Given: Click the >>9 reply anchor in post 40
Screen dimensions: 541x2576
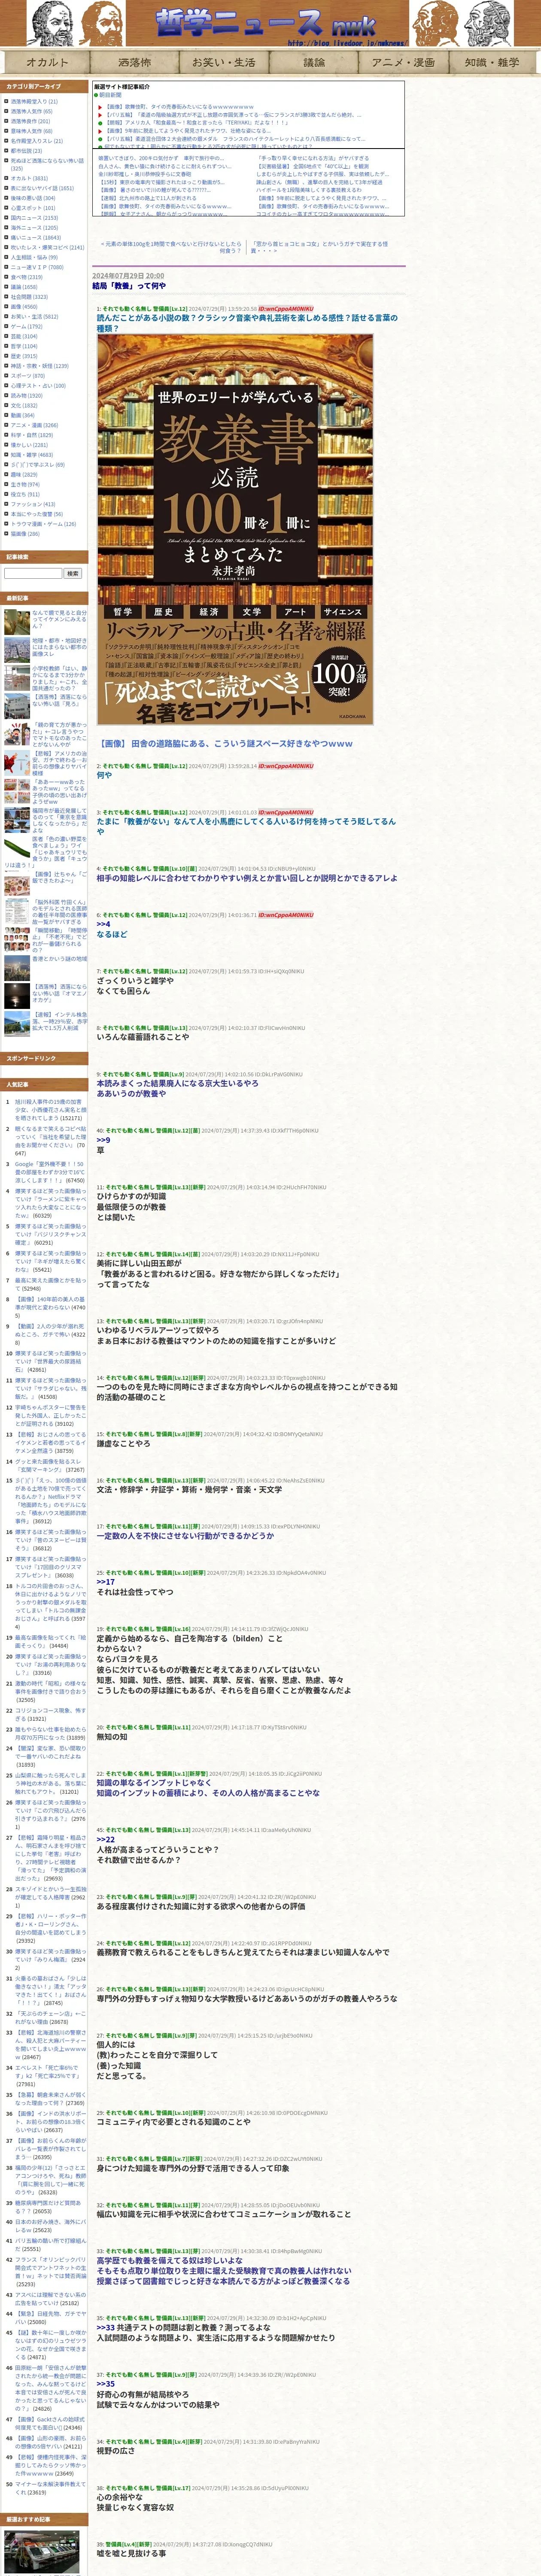Looking at the screenshot, I should point(104,1140).
